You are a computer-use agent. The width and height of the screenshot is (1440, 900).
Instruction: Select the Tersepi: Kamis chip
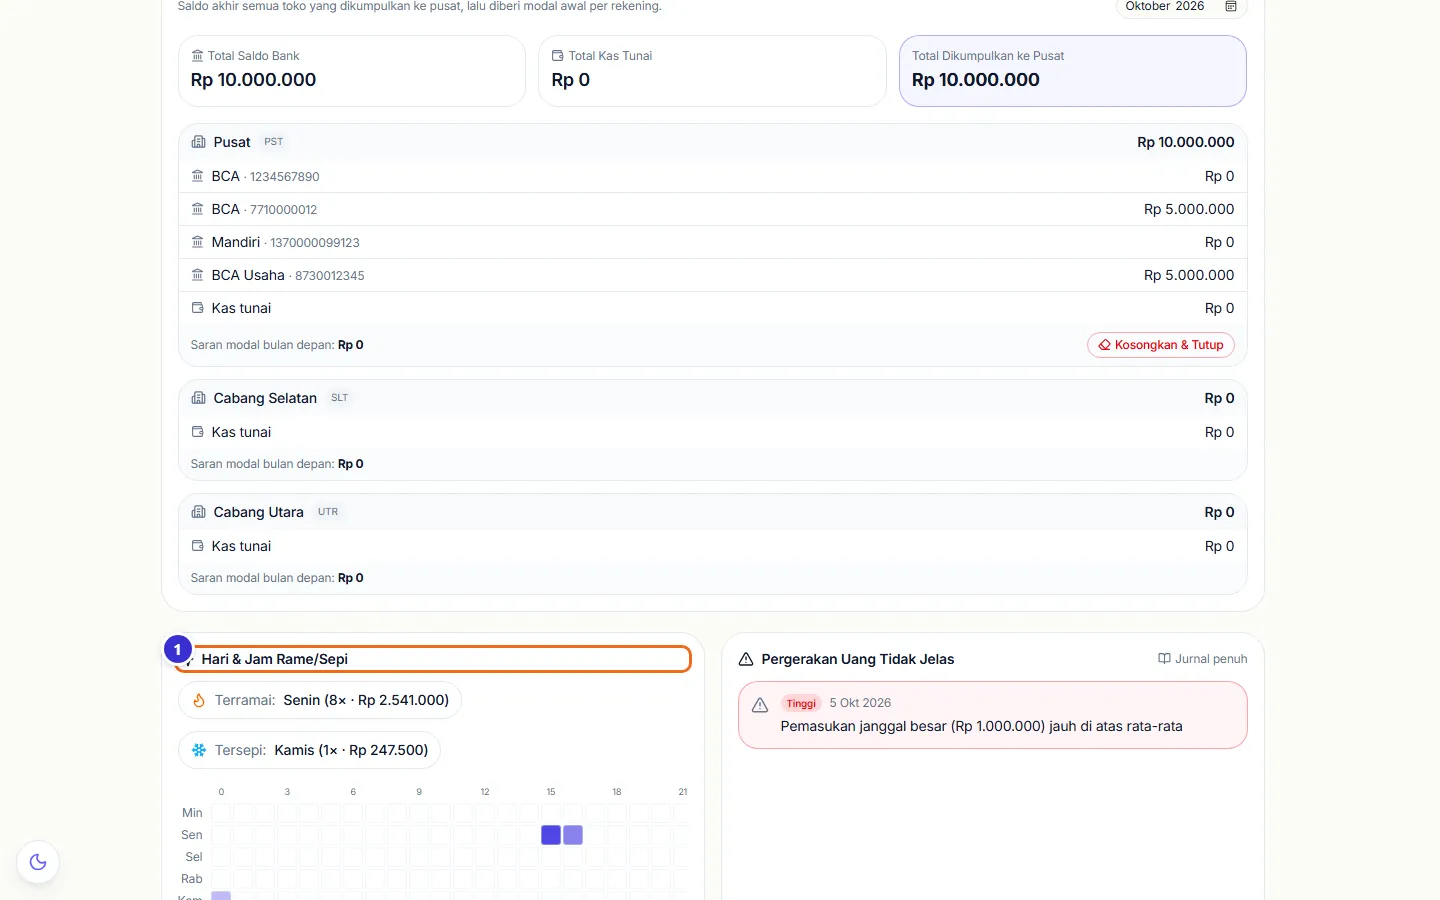click(309, 750)
